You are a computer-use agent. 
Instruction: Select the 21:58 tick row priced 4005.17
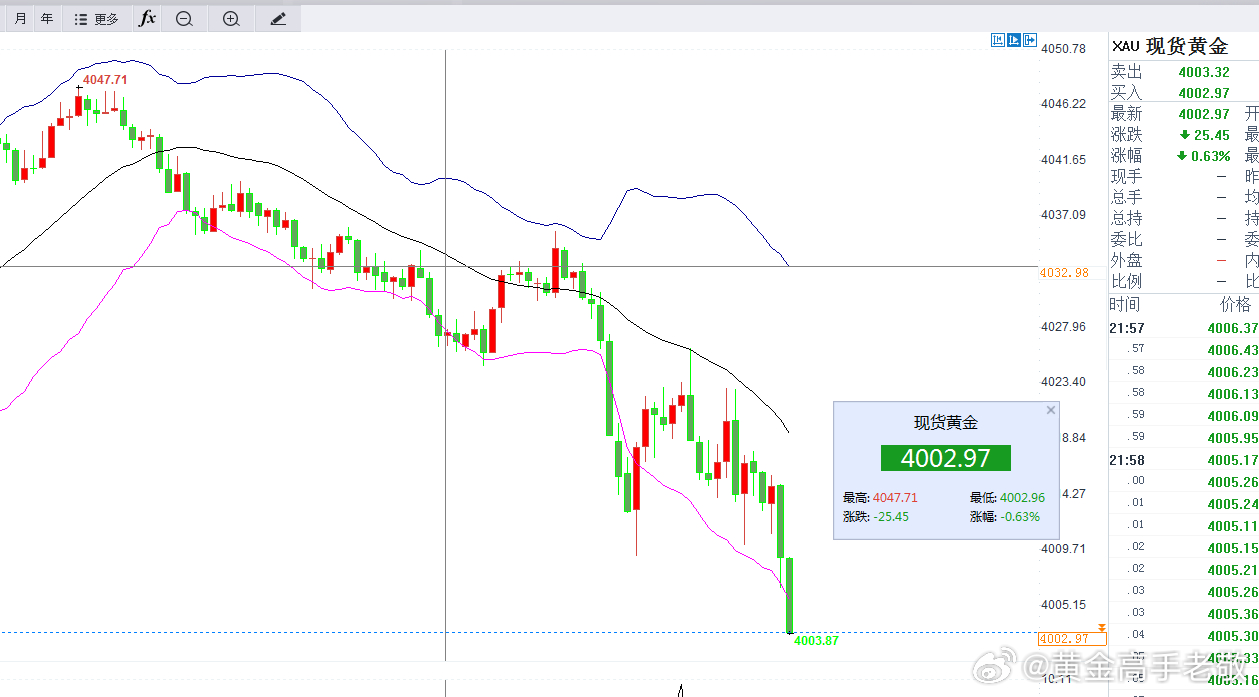[x=1184, y=460]
